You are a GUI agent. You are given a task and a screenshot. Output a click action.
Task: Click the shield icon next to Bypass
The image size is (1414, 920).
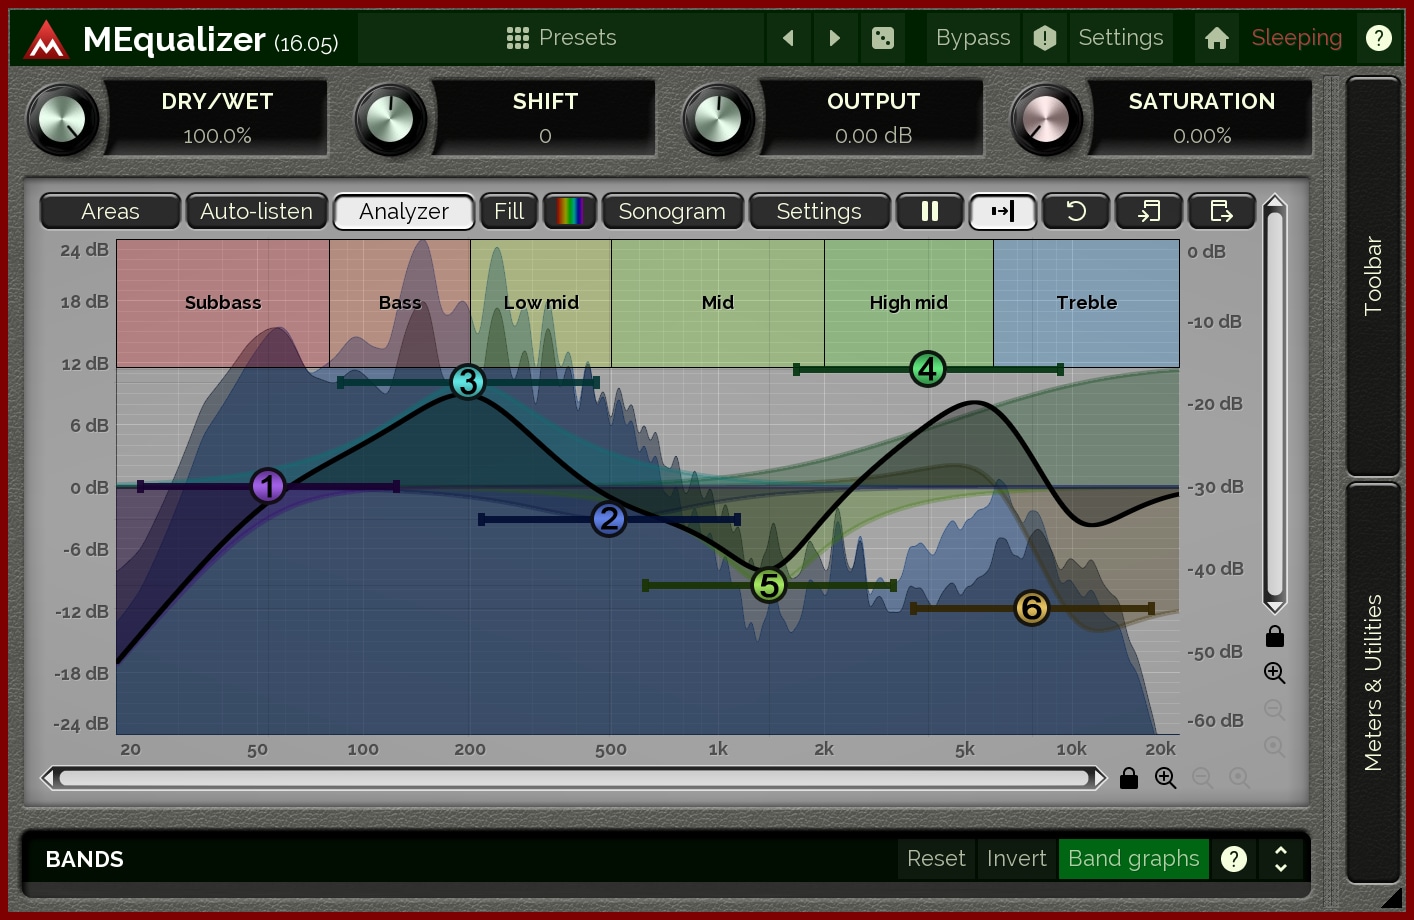click(x=1045, y=38)
